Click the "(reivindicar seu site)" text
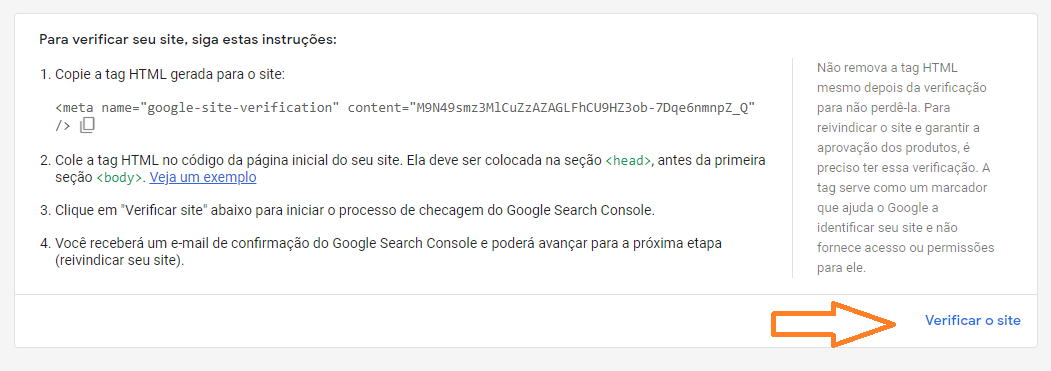This screenshot has width=1051, height=371. [x=120, y=260]
